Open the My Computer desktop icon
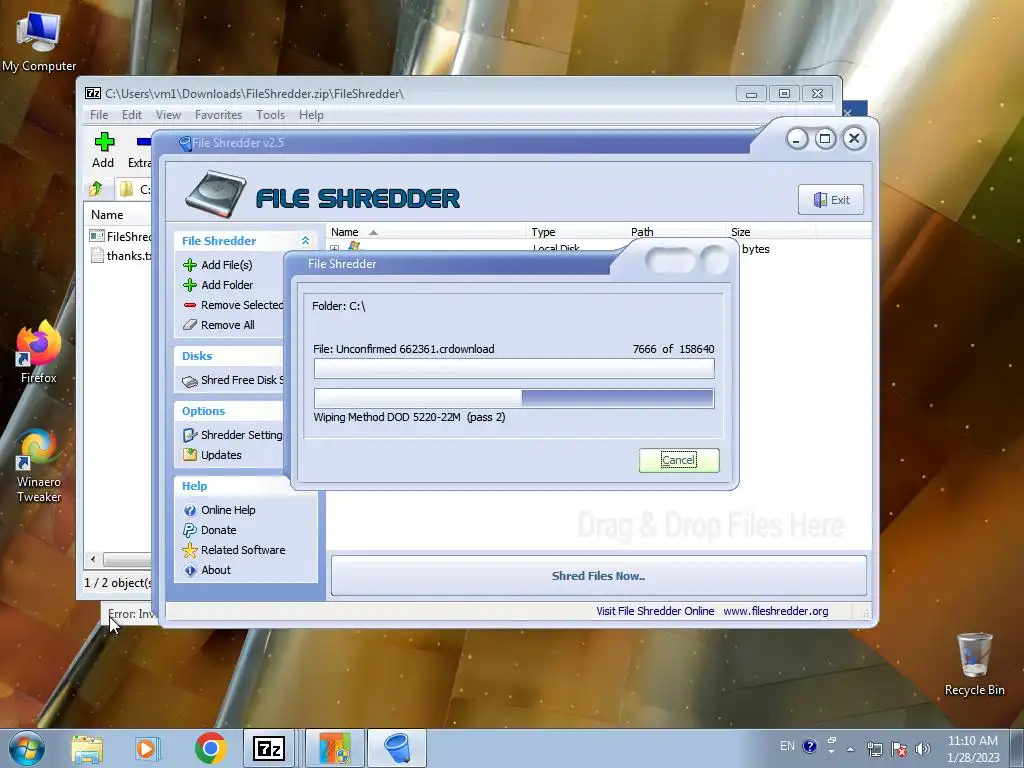 [39, 40]
